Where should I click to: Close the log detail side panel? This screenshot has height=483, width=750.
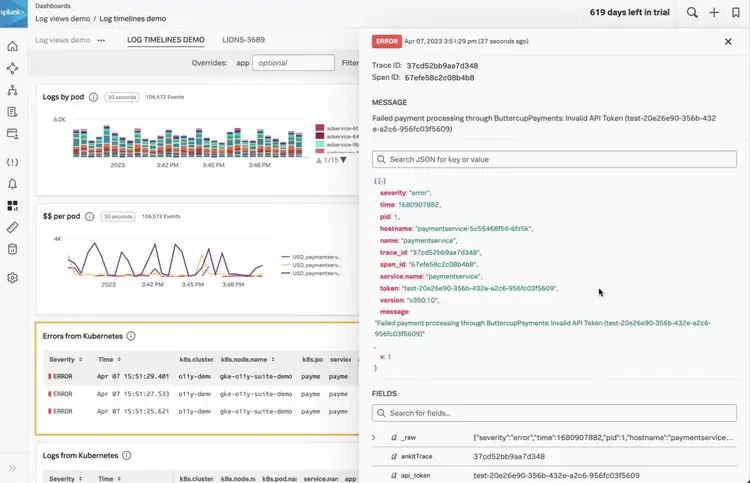click(x=727, y=42)
